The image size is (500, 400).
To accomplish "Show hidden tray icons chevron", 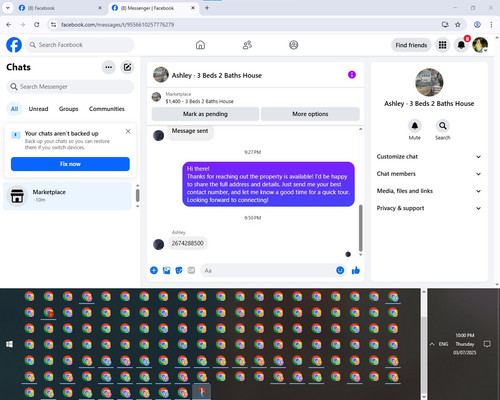I will [x=432, y=344].
